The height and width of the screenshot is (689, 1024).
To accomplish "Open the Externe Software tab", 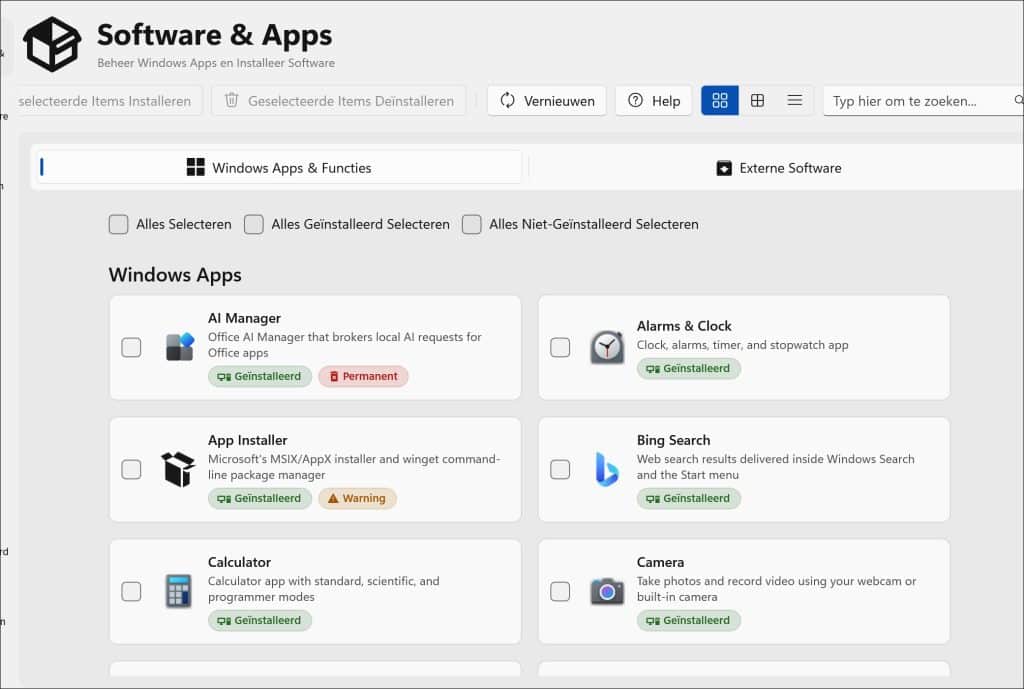I will click(778, 168).
